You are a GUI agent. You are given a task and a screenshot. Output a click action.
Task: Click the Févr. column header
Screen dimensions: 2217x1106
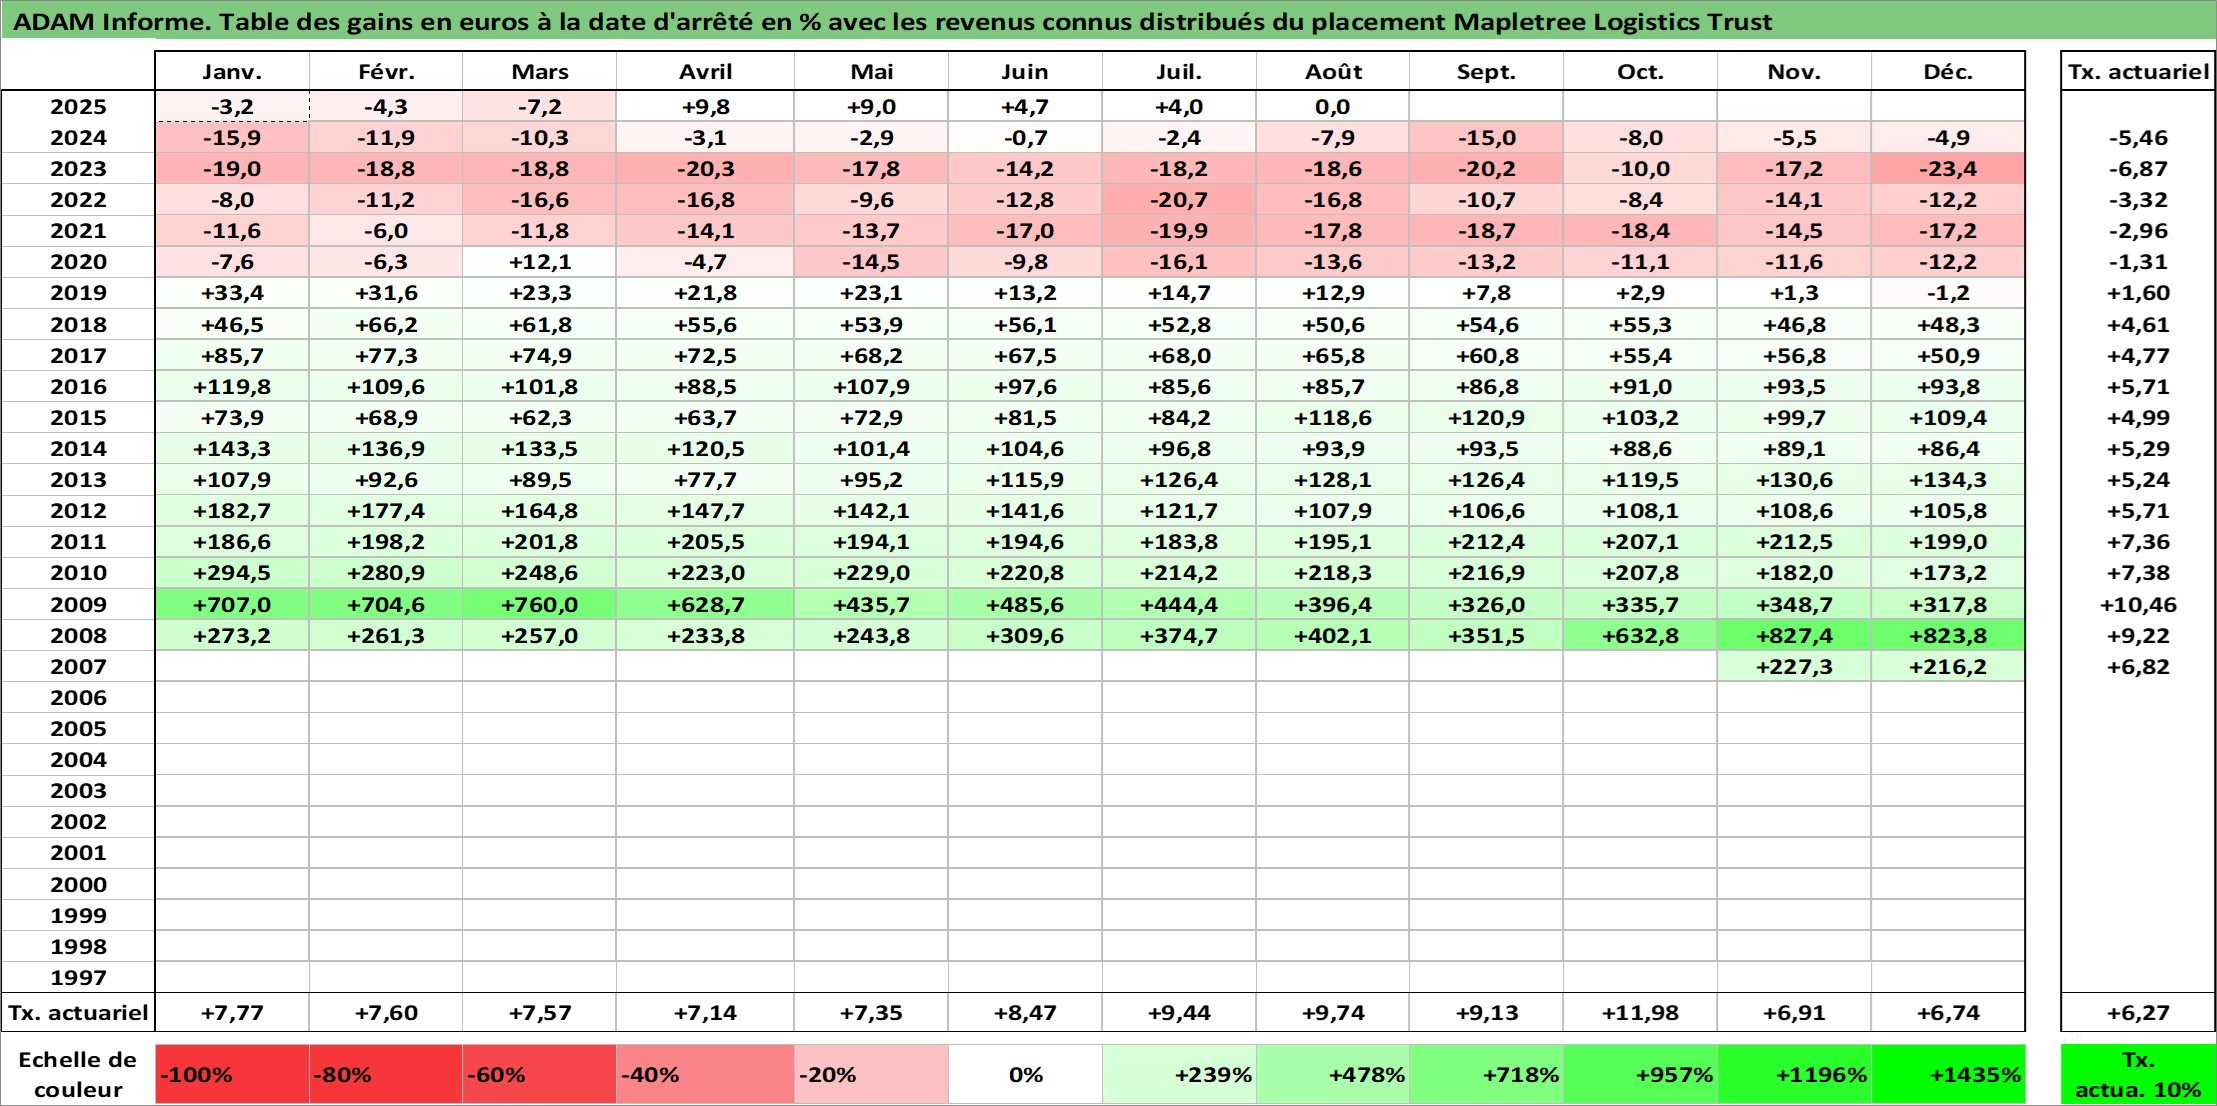[x=386, y=71]
